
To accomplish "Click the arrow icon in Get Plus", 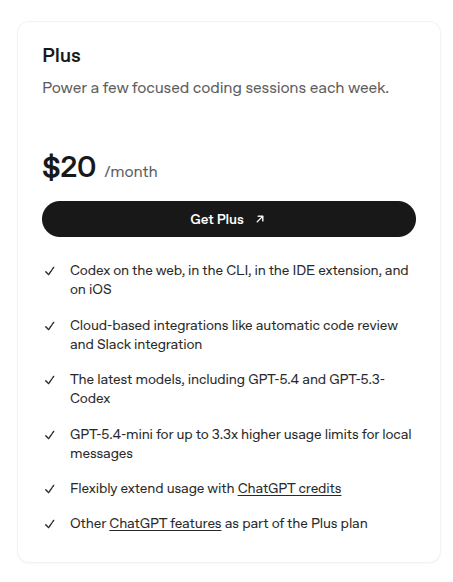I will (260, 219).
